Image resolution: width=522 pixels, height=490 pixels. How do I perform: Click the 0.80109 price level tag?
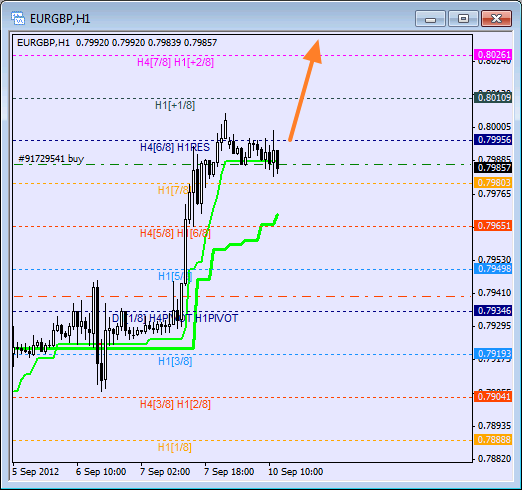coord(493,98)
